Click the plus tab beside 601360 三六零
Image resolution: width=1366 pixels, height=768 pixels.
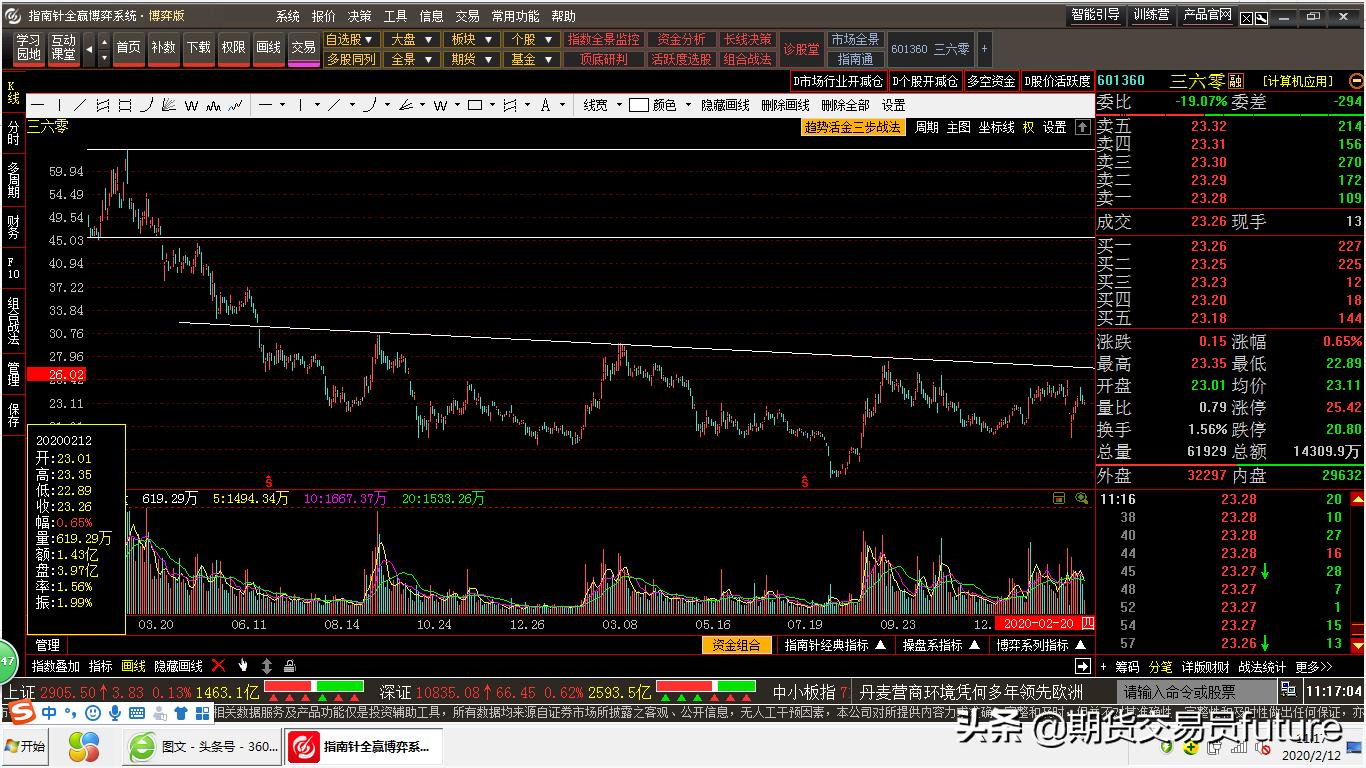tap(984, 48)
